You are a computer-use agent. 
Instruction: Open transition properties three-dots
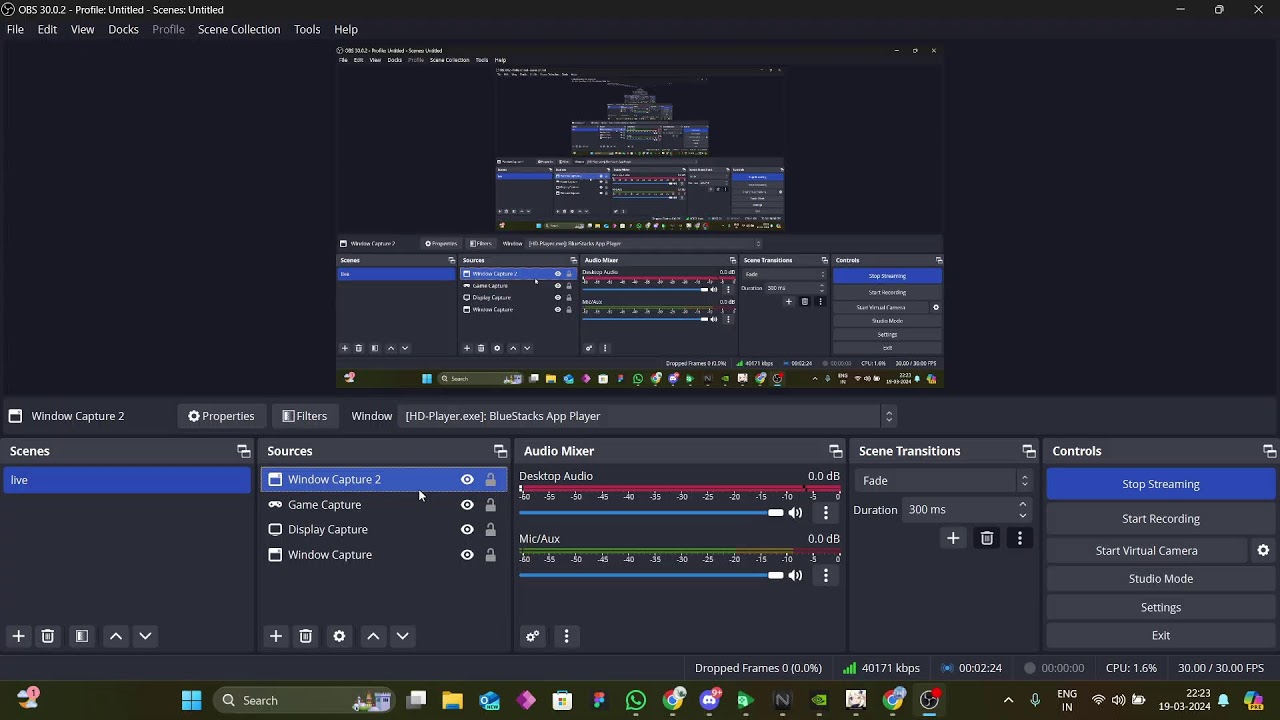(1019, 538)
